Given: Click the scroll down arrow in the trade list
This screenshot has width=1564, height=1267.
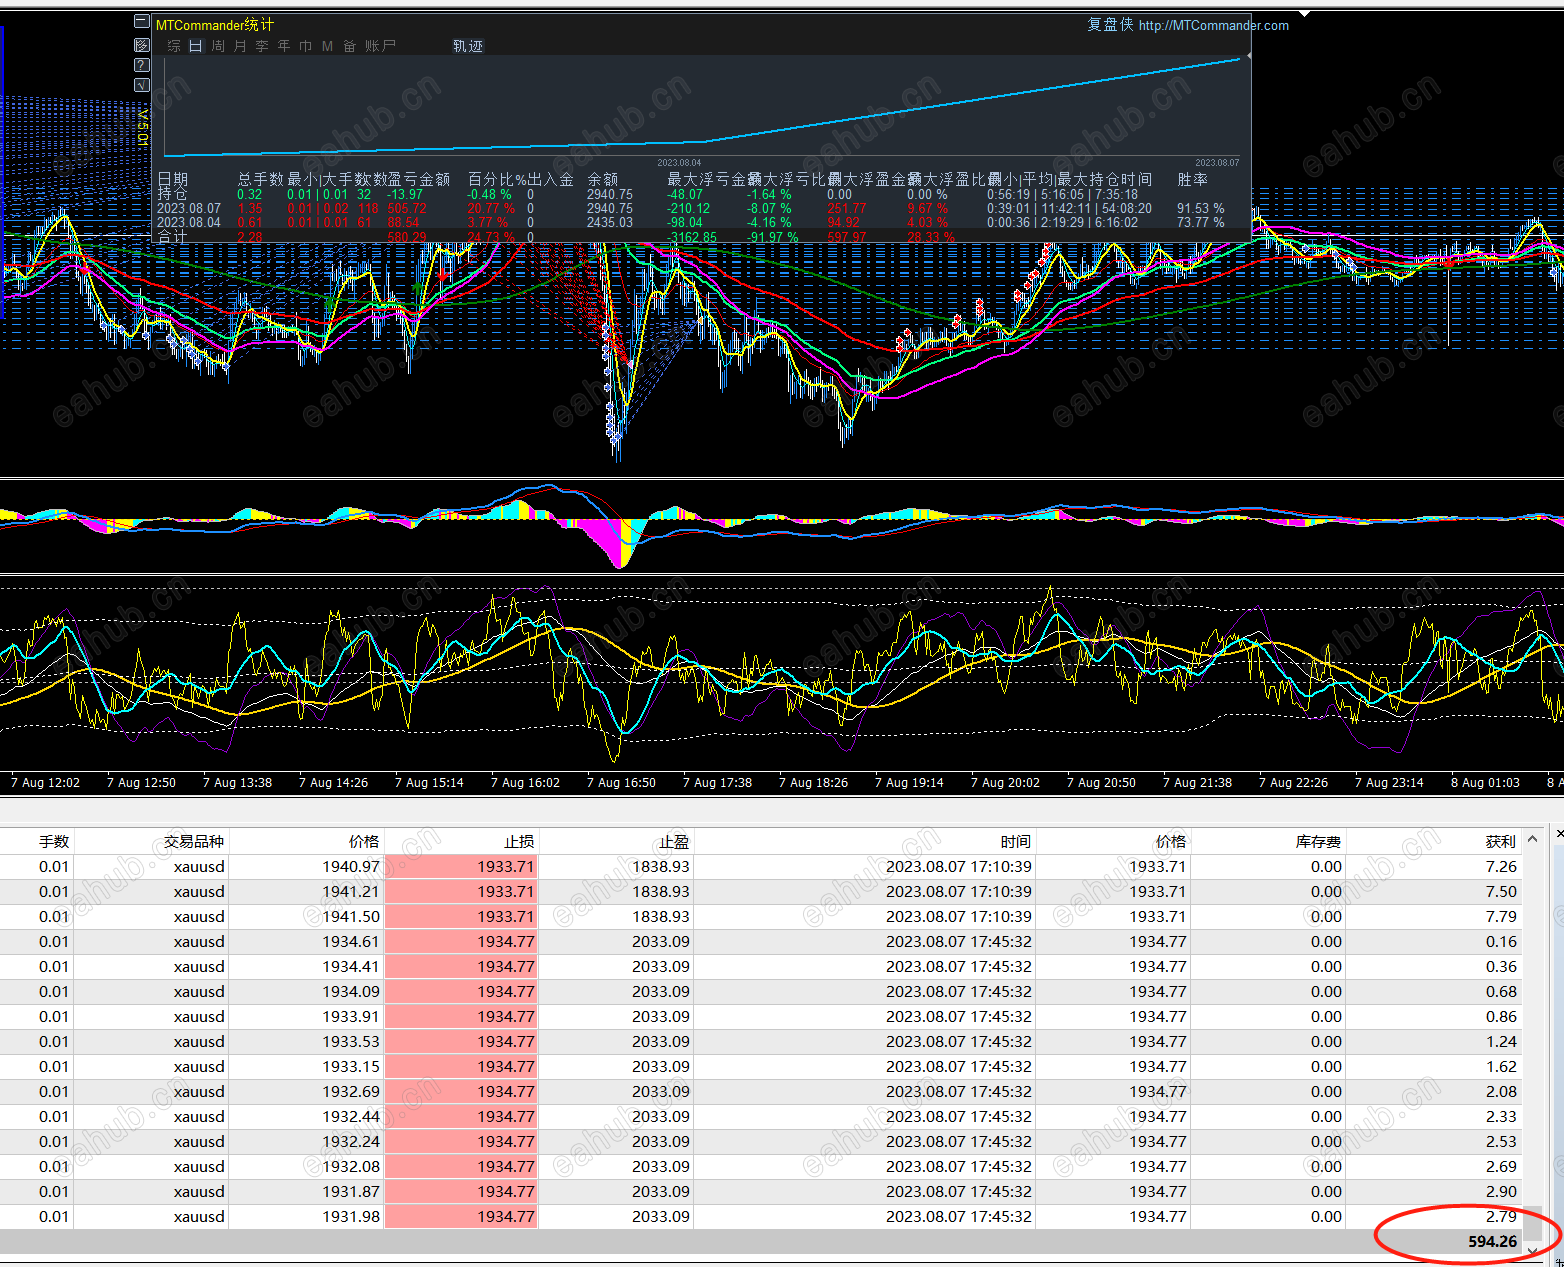Looking at the screenshot, I should [x=1532, y=1250].
